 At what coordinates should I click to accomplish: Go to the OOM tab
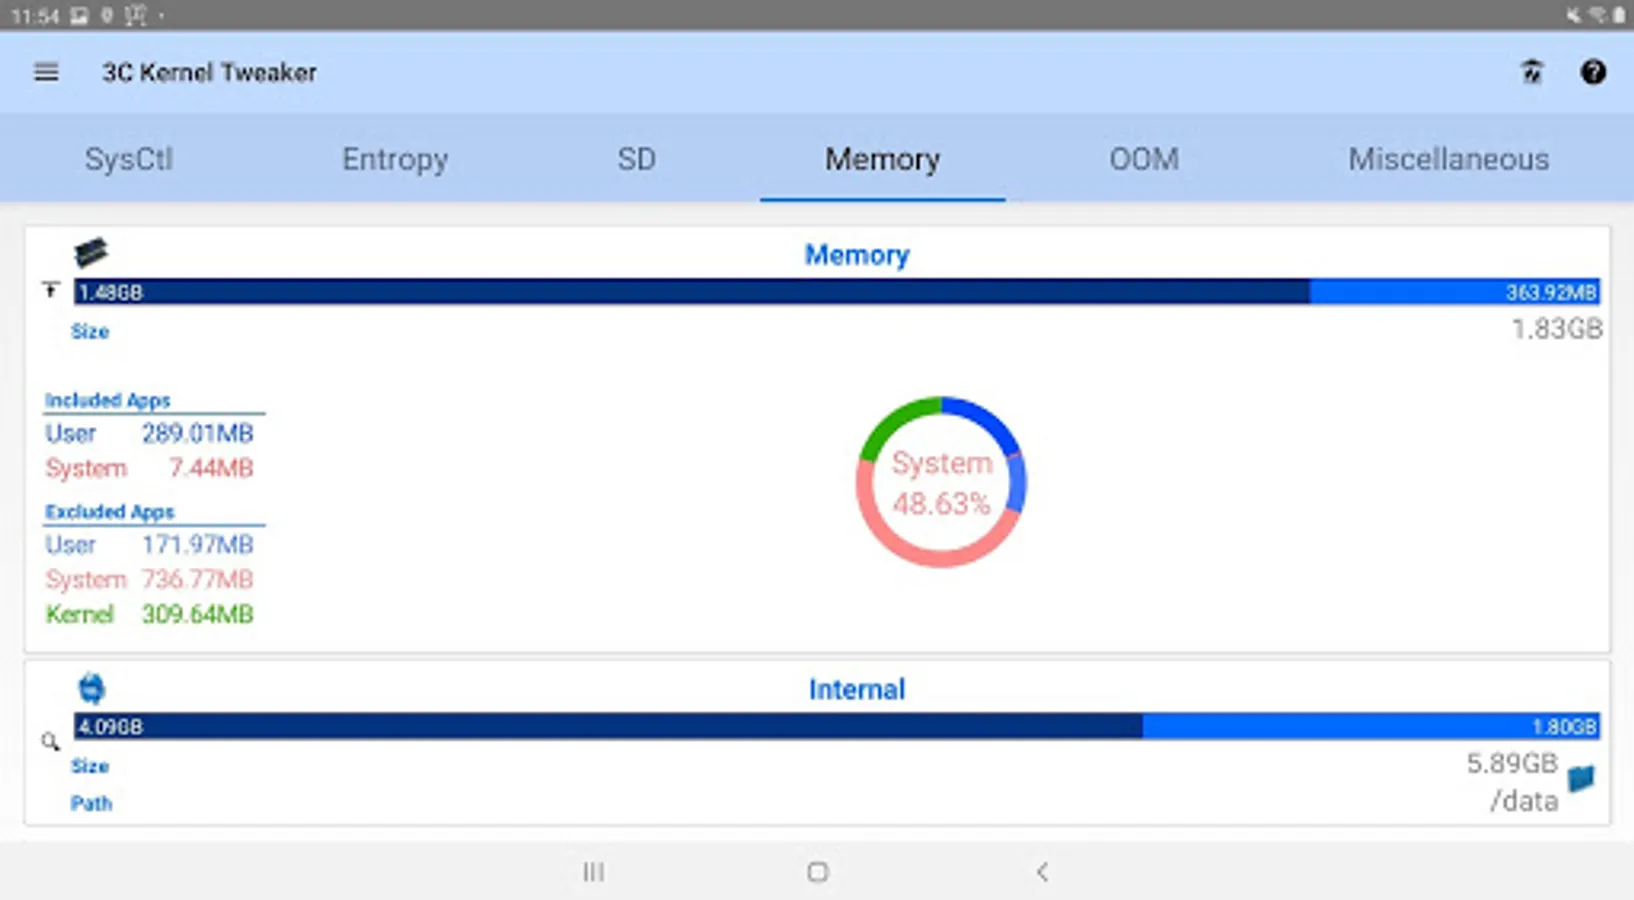[1144, 159]
